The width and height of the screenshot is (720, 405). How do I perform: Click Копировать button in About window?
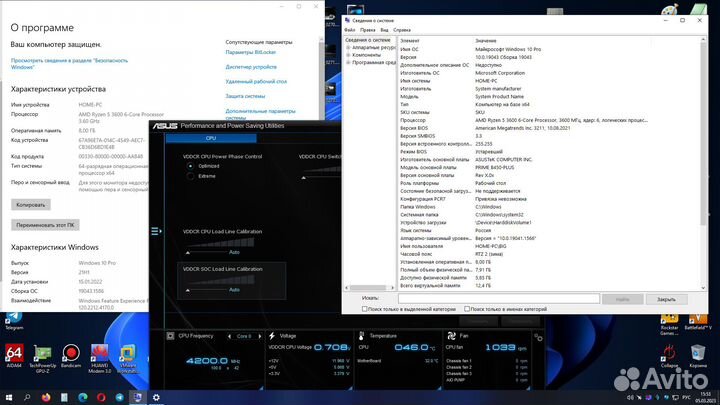(31, 205)
